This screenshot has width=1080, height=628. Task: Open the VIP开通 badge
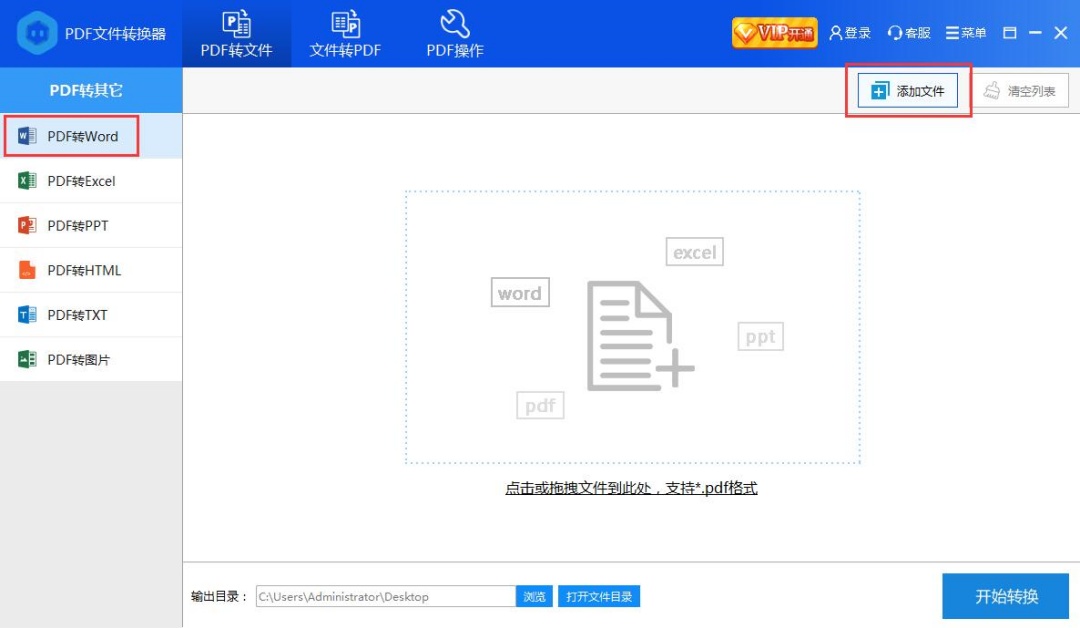coord(775,33)
